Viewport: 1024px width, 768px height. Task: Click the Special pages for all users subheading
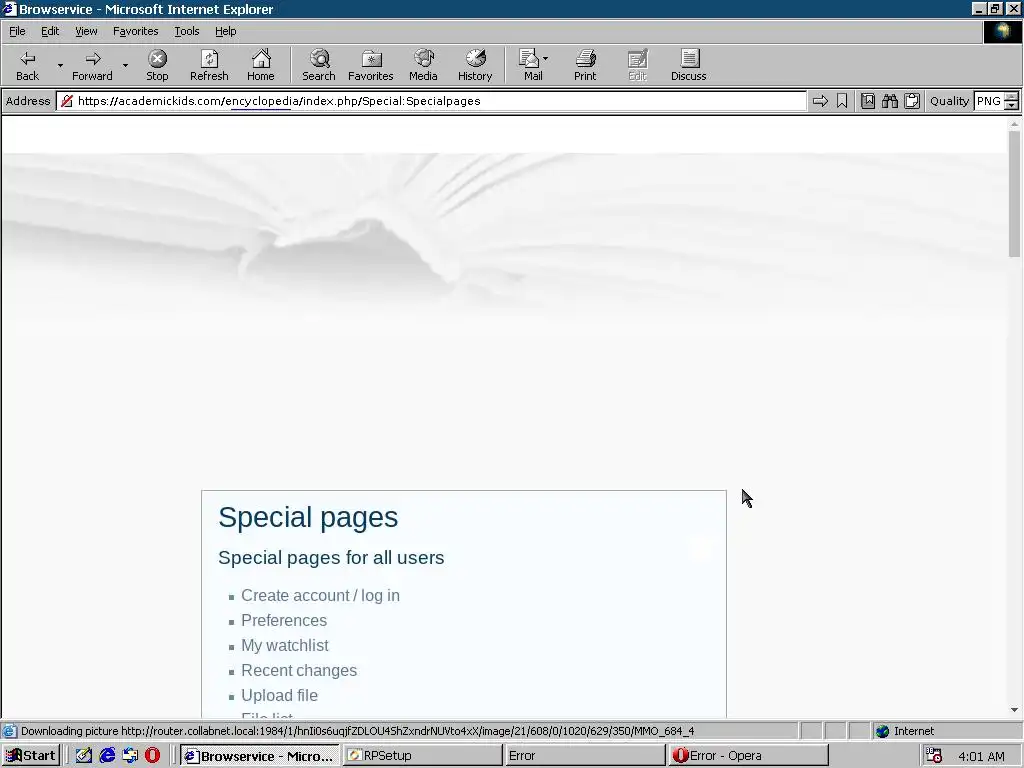point(331,558)
